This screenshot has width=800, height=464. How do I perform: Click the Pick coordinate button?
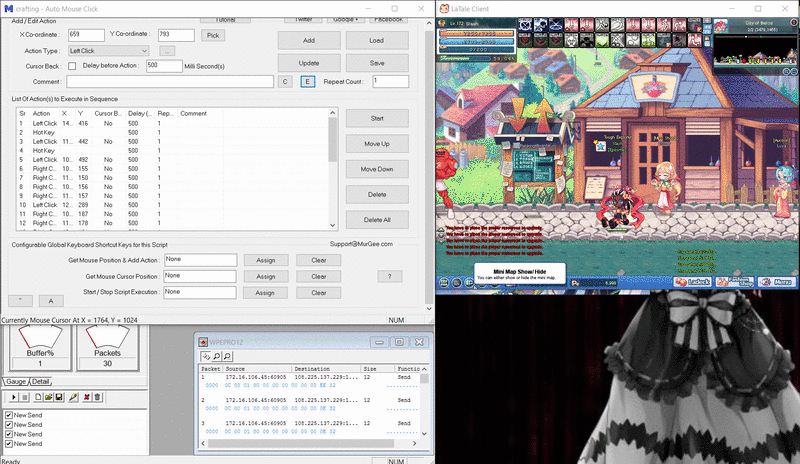(213, 35)
